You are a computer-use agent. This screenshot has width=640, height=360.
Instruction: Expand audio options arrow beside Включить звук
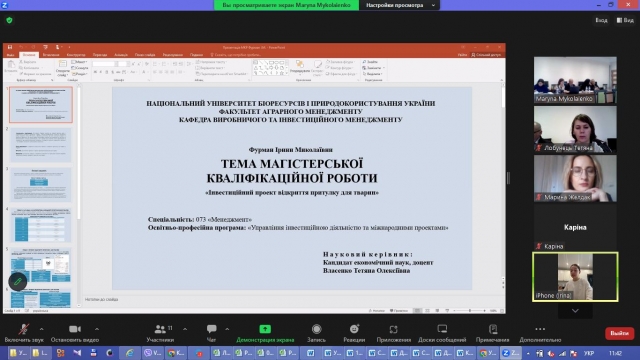point(41,329)
